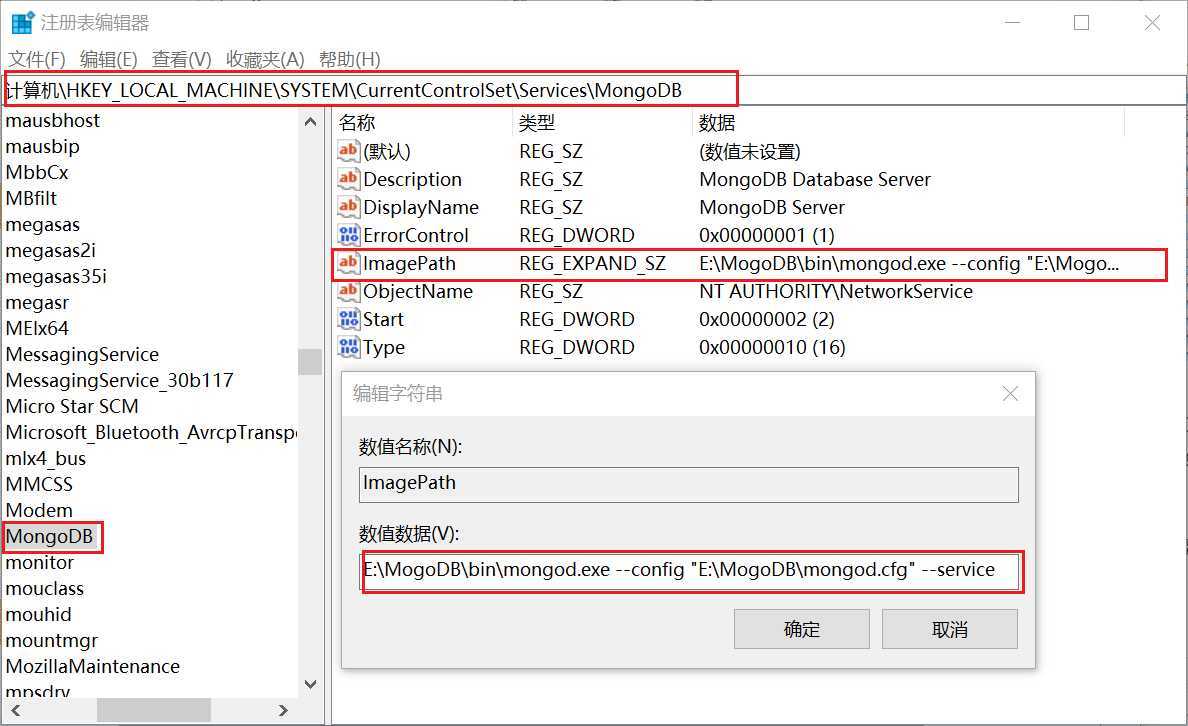The height and width of the screenshot is (726, 1188).
Task: Select the MozillaMaintenance key
Action: 92,666
